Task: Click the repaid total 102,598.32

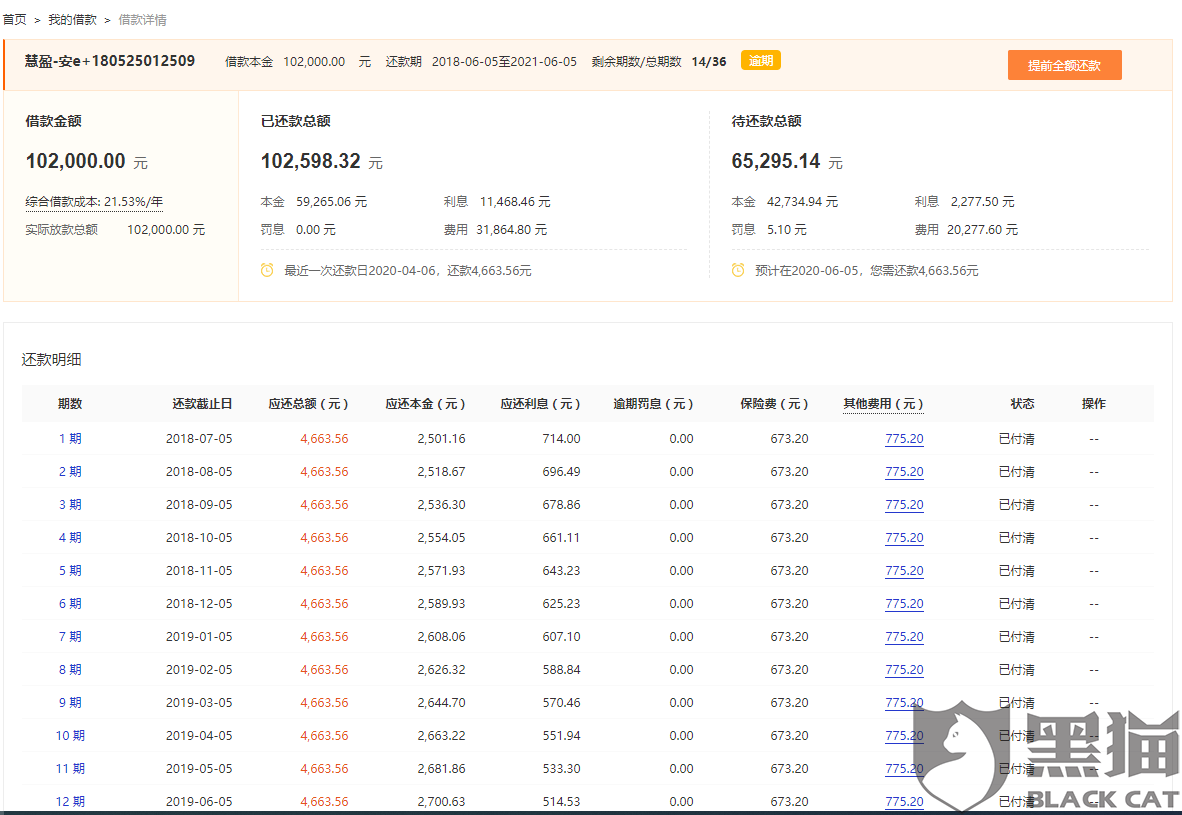Action: tap(311, 161)
